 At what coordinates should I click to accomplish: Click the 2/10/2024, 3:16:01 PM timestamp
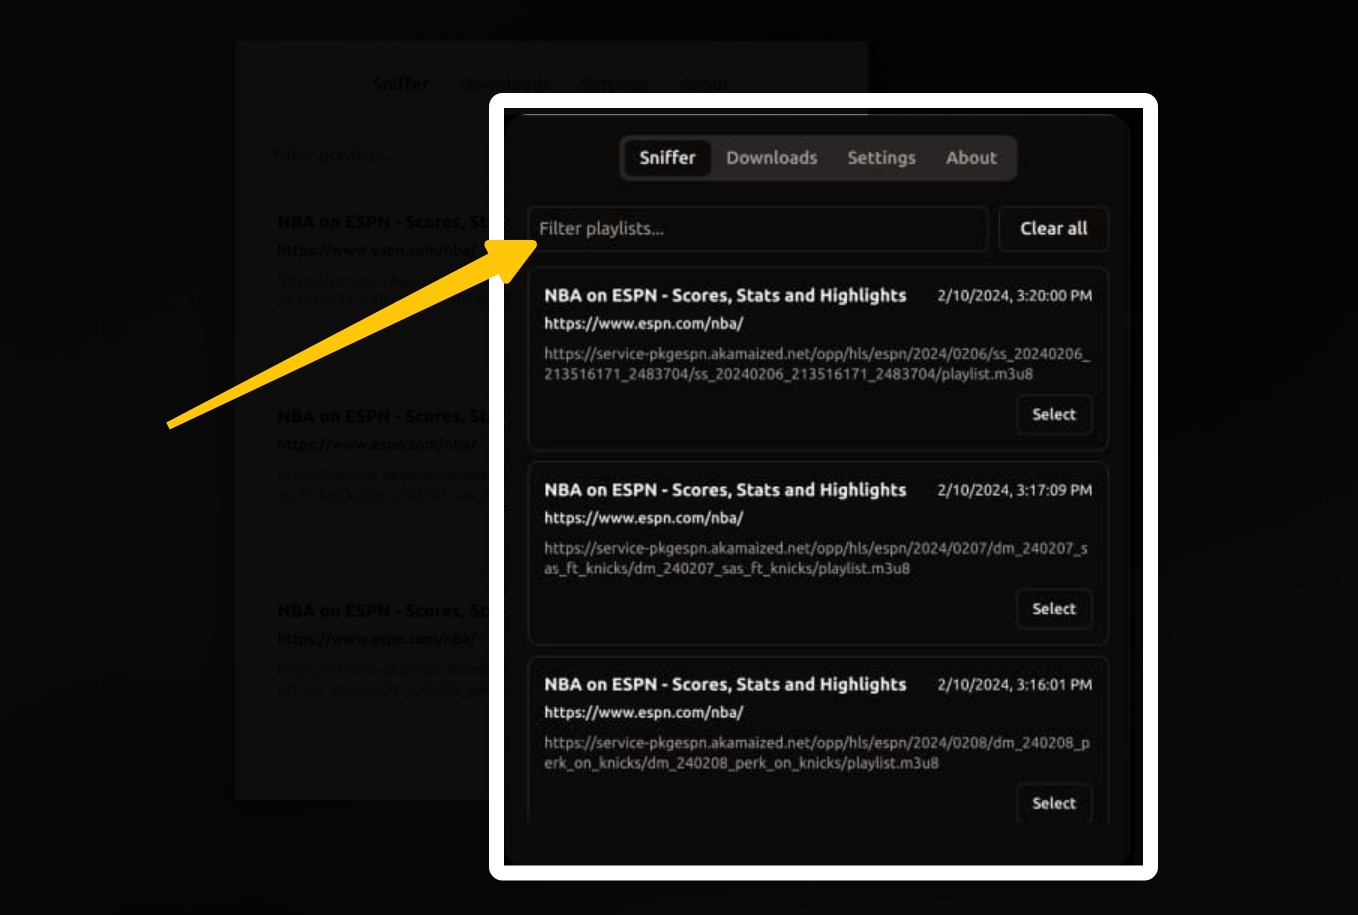(x=1014, y=685)
